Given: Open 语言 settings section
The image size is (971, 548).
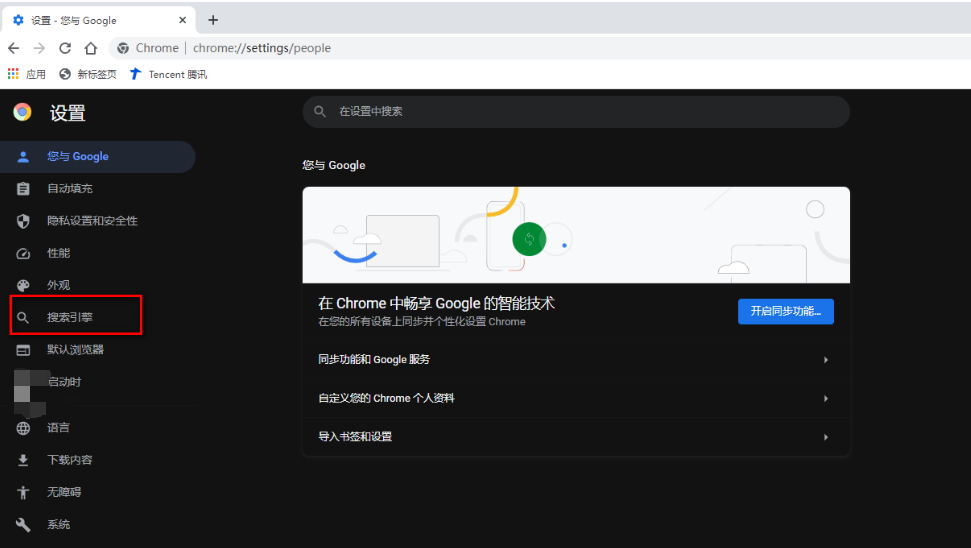Looking at the screenshot, I should (x=98, y=428).
